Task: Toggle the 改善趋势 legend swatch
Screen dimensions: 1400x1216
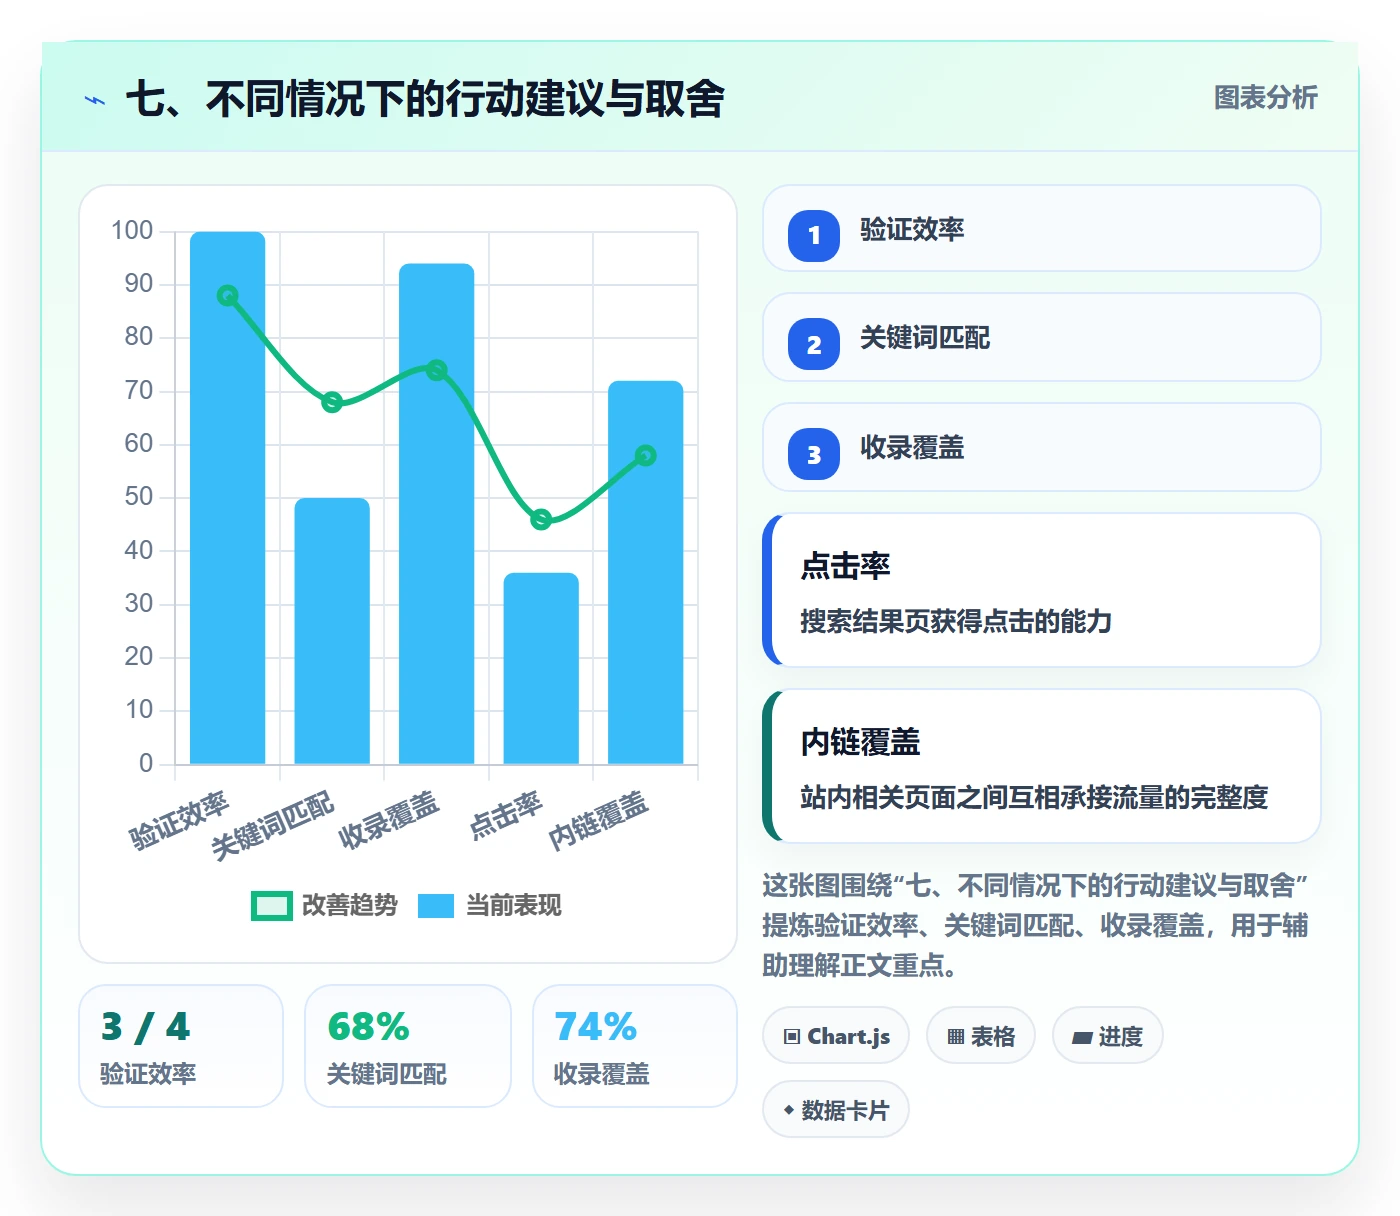Action: tap(271, 906)
